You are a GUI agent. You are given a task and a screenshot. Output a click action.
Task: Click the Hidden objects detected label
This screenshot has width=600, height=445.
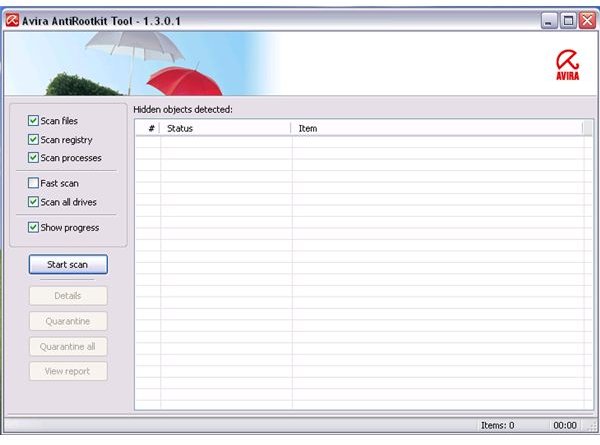click(x=183, y=109)
